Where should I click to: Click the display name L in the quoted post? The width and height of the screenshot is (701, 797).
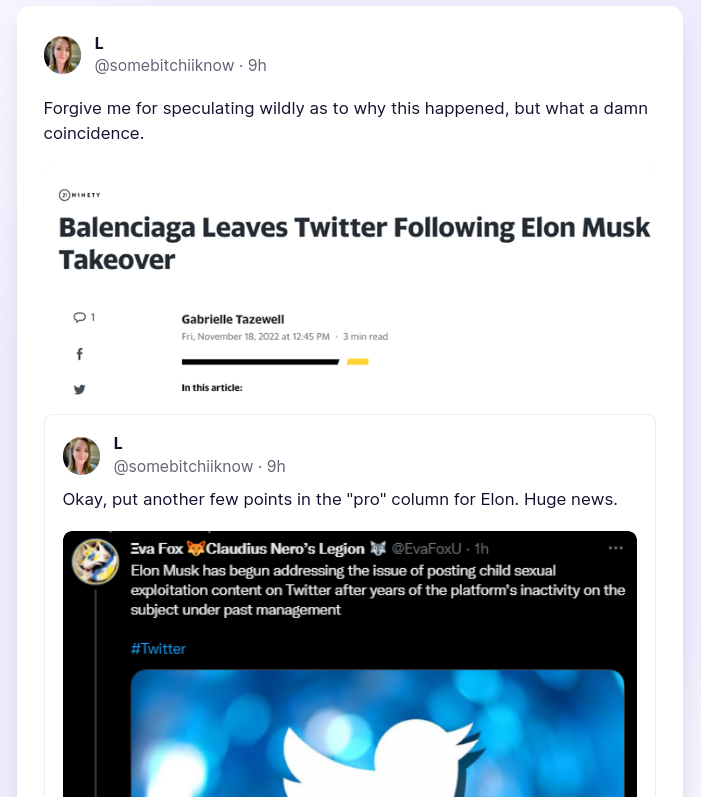[118, 443]
